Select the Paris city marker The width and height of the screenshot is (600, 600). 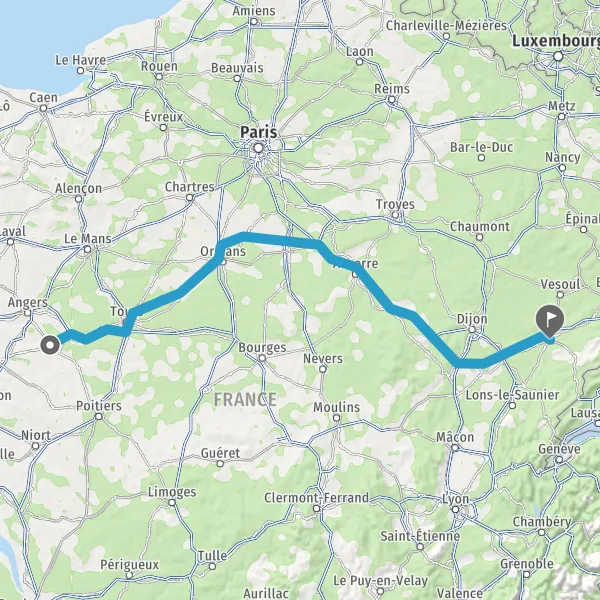click(259, 148)
